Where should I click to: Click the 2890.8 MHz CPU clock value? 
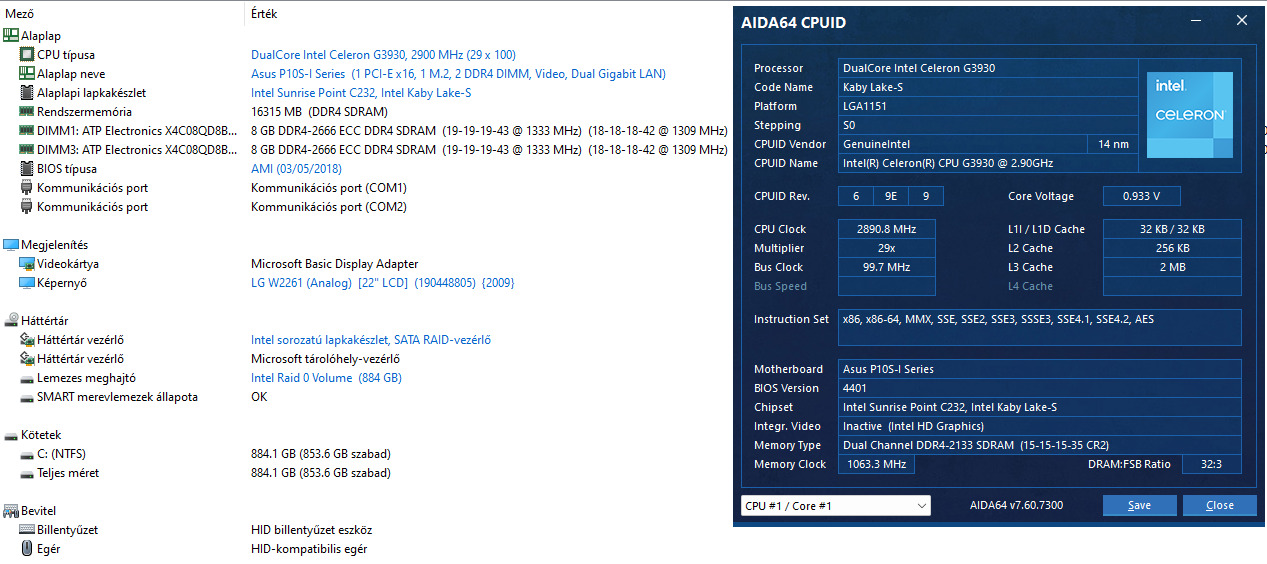click(887, 229)
